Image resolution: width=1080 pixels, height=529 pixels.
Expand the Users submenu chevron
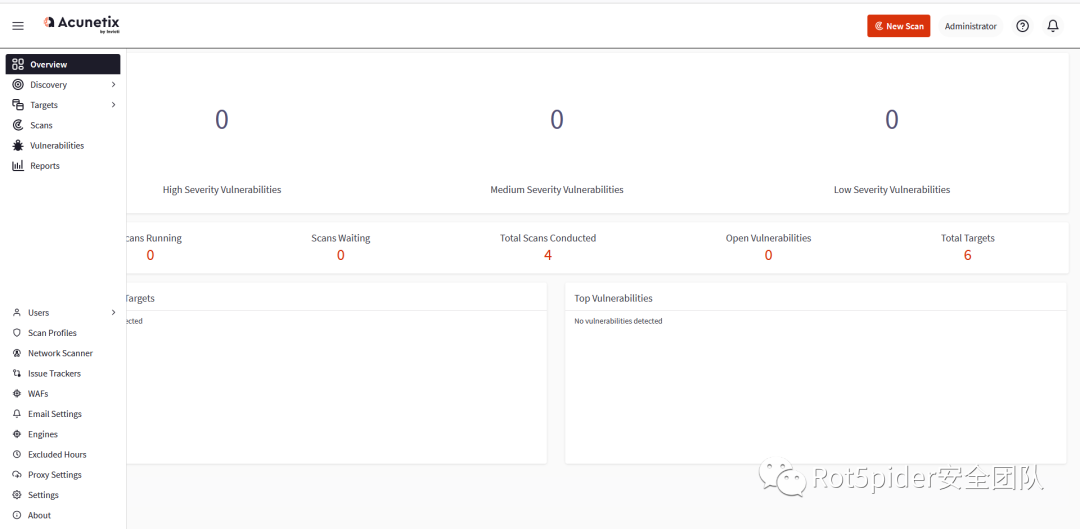[x=113, y=313]
